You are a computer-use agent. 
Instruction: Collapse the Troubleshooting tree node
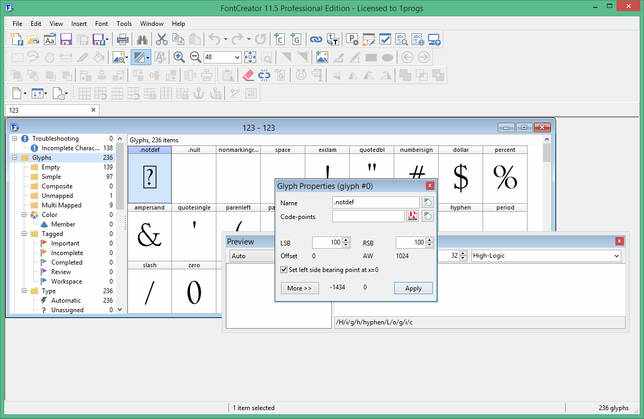[x=14, y=138]
